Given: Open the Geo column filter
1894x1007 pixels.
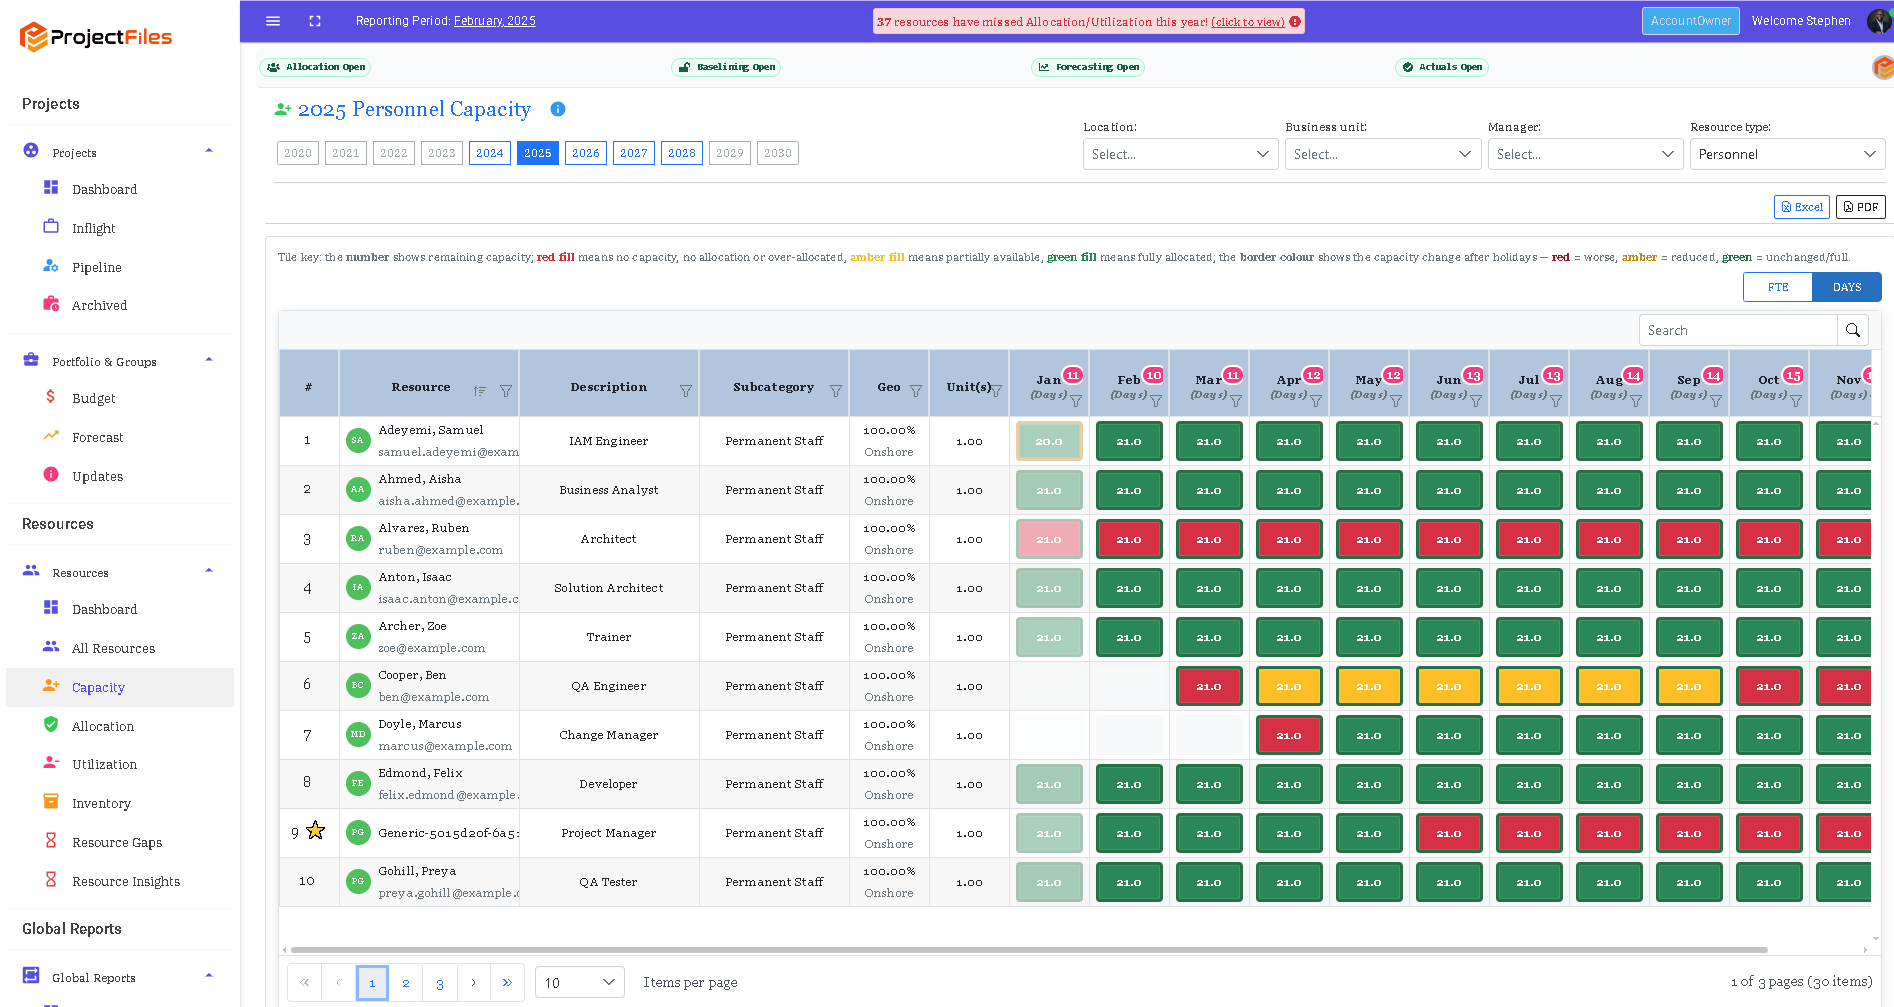Looking at the screenshot, I should [916, 391].
